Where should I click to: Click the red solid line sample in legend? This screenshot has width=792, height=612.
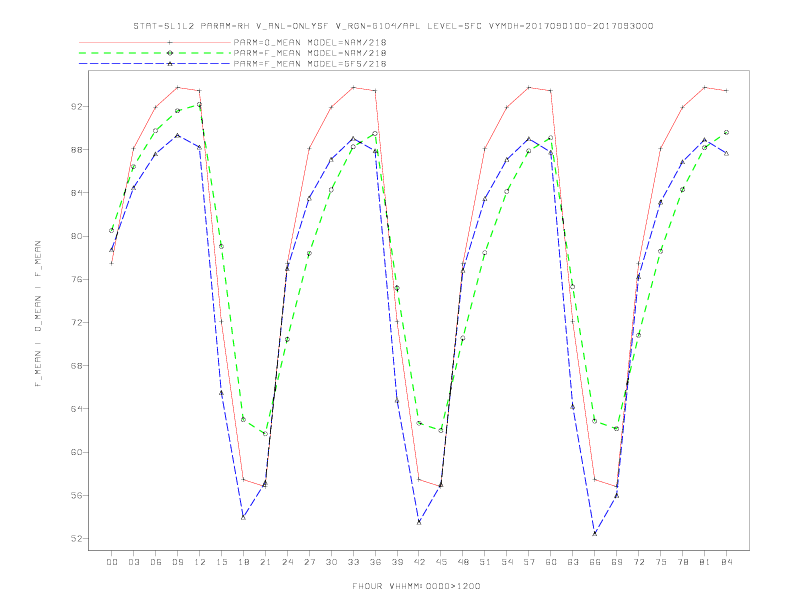point(155,42)
